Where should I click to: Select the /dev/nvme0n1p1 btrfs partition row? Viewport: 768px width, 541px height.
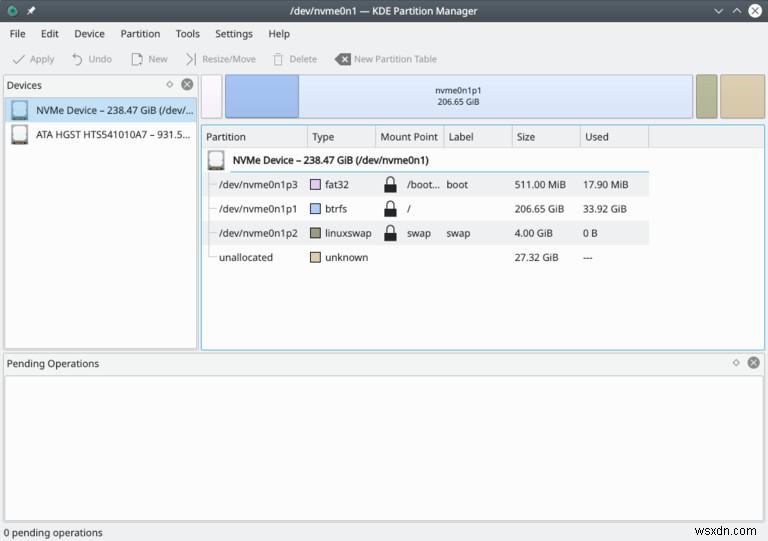pyautogui.click(x=258, y=209)
